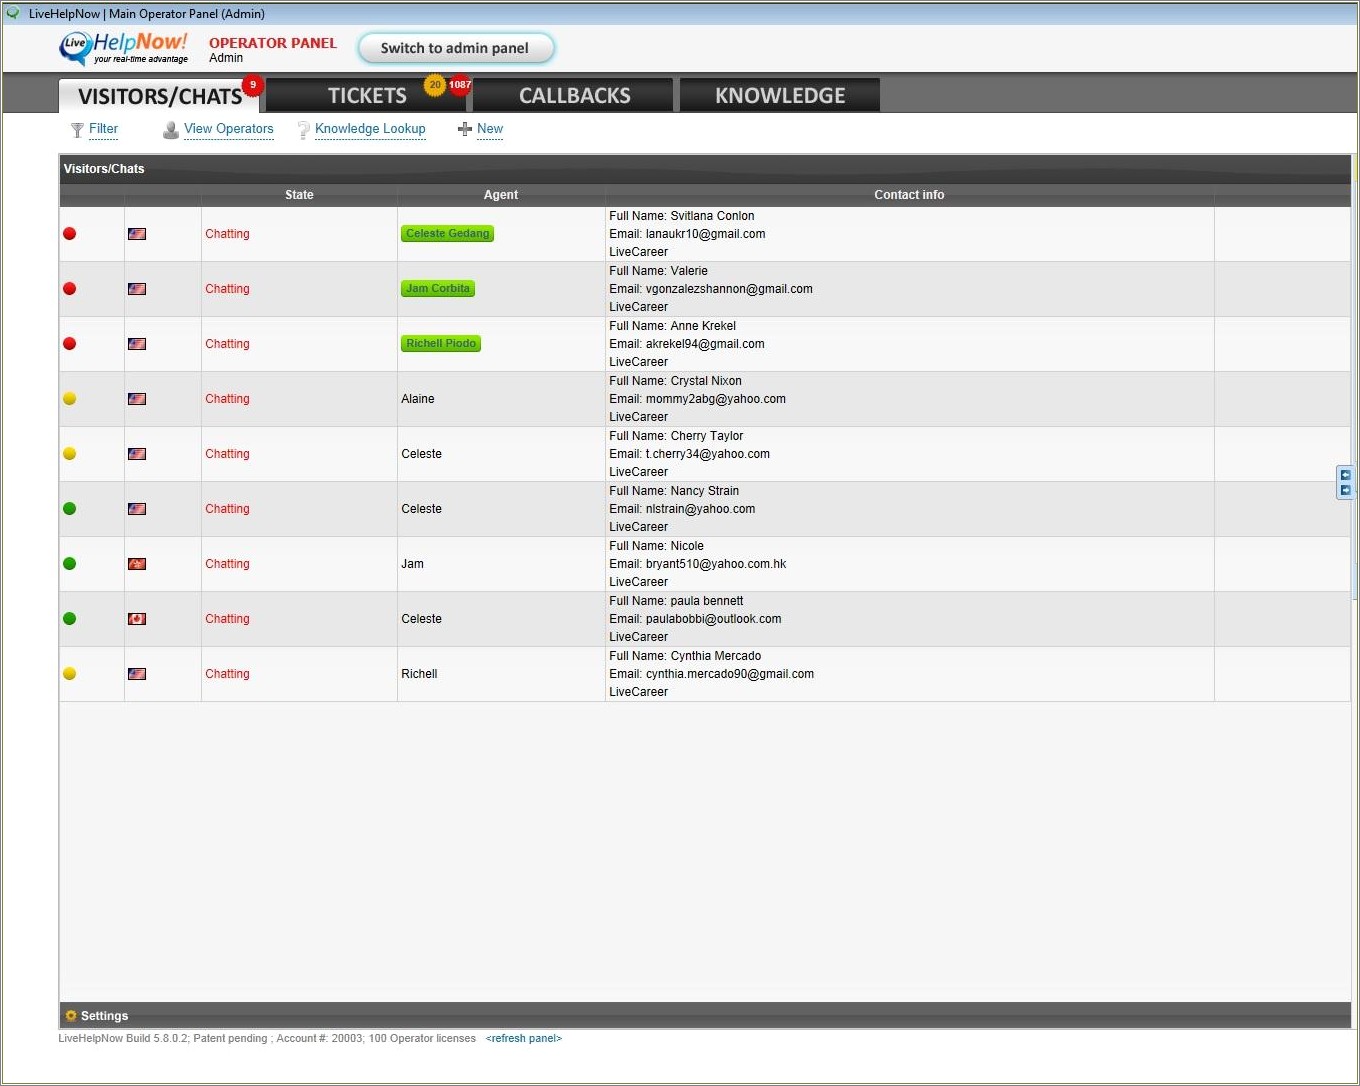The image size is (1360, 1086).
Task: Expand the Settings bar
Action: point(104,1016)
